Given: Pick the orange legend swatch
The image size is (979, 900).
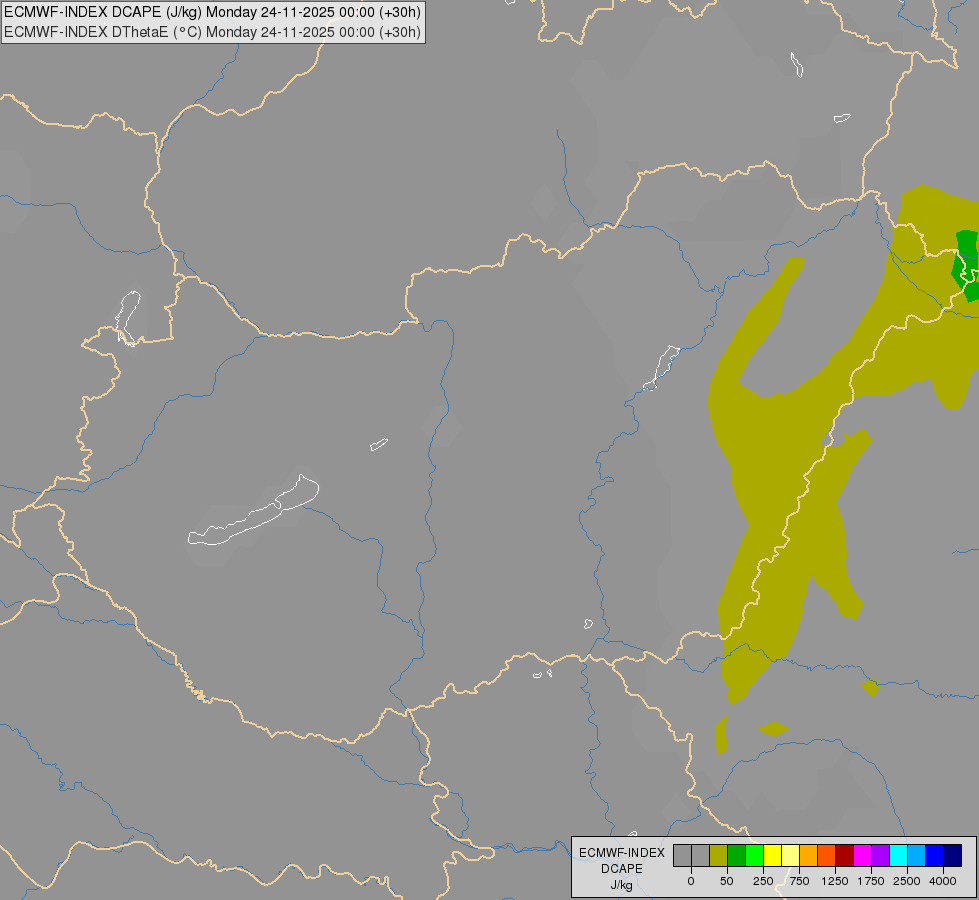Looking at the screenshot, I should click(x=809, y=855).
